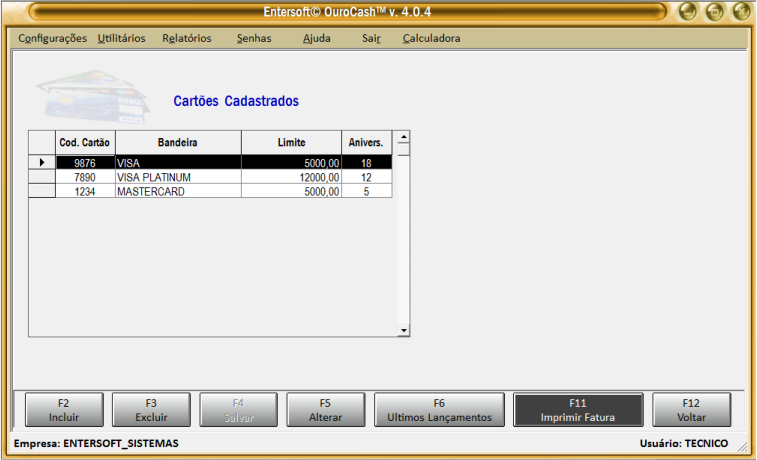Image resolution: width=757 pixels, height=460 pixels.
Task: Go back with F12 Voltar button
Action: click(691, 410)
